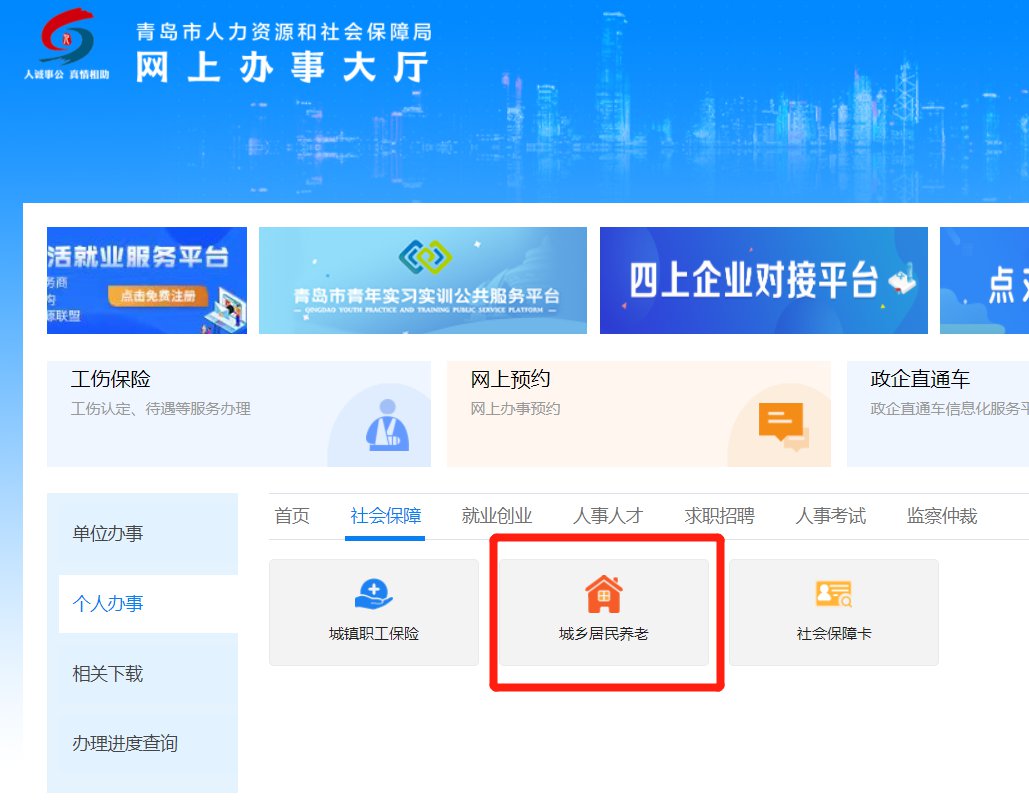The width and height of the screenshot is (1029, 810).
Task: Switch to the 人事人才 tab
Action: pos(608,516)
